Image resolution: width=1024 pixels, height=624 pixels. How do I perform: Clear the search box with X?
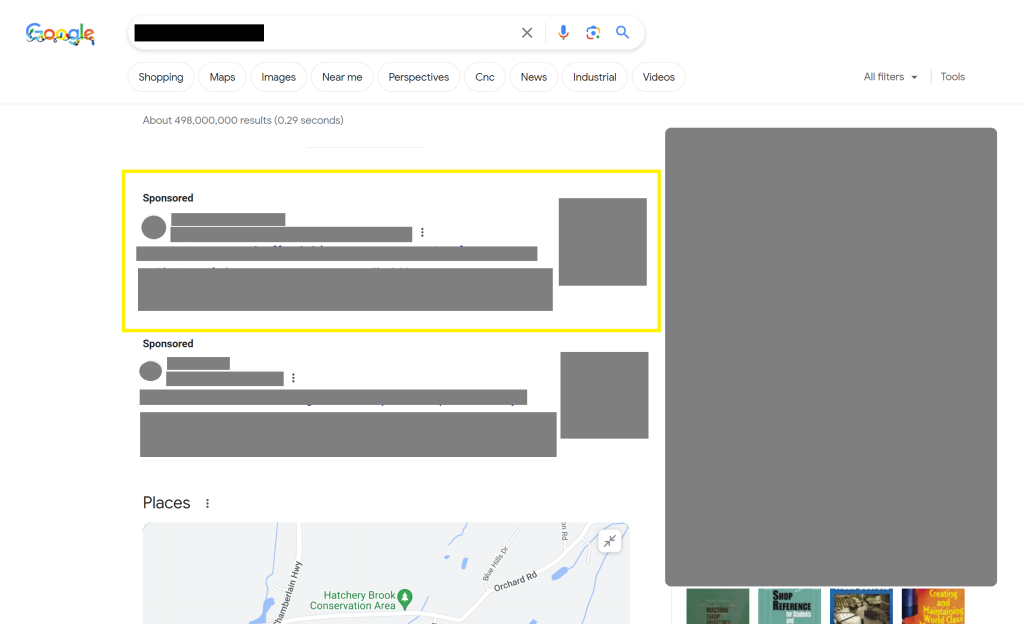click(527, 33)
